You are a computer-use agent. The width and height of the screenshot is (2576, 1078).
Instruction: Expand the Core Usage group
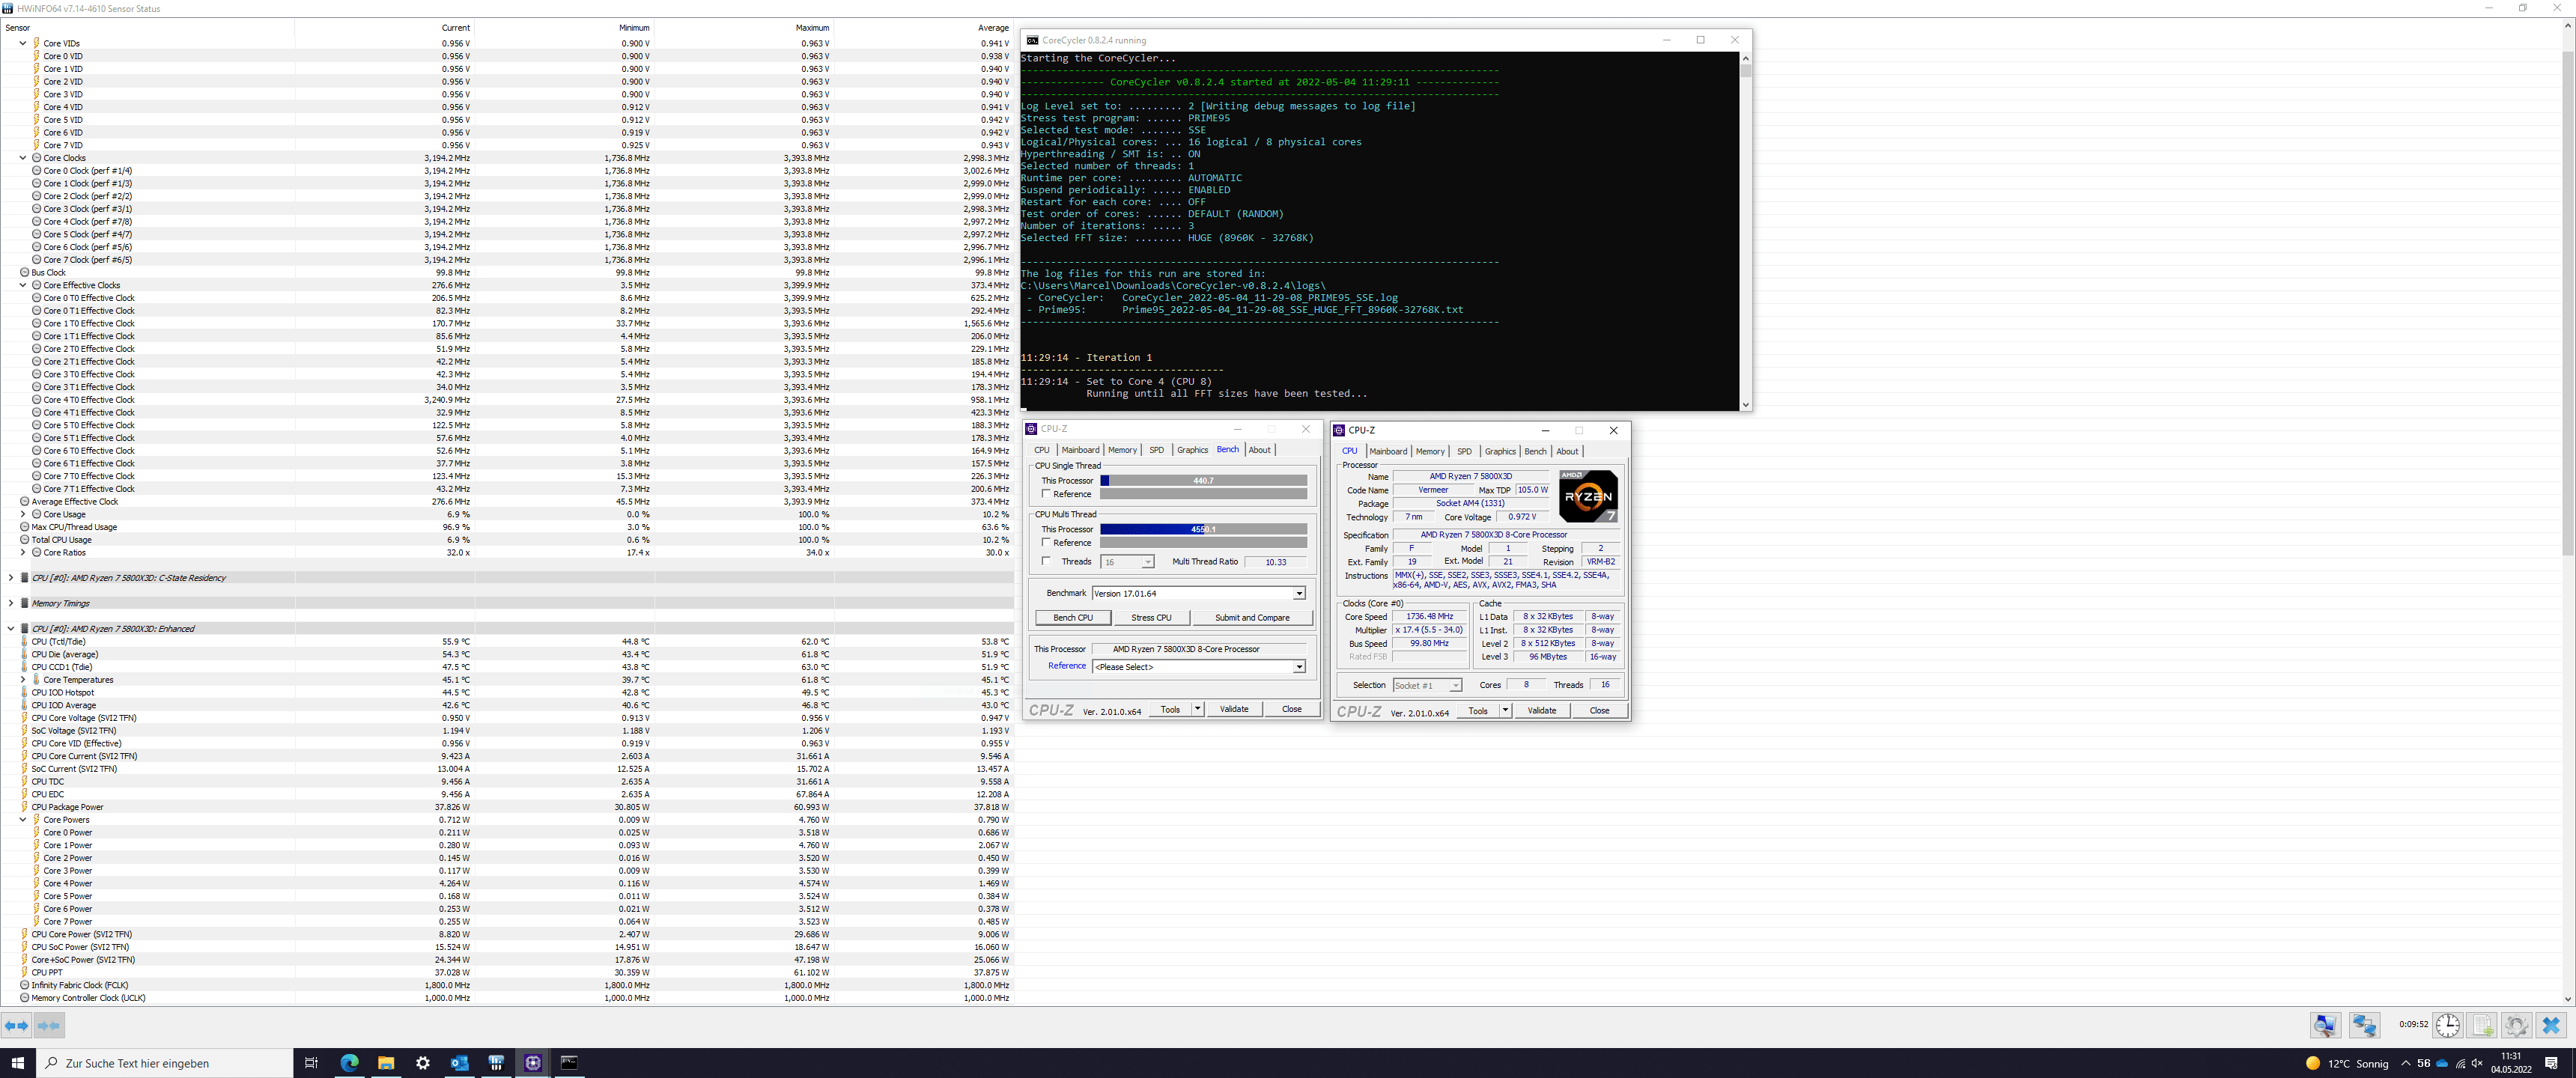point(23,514)
